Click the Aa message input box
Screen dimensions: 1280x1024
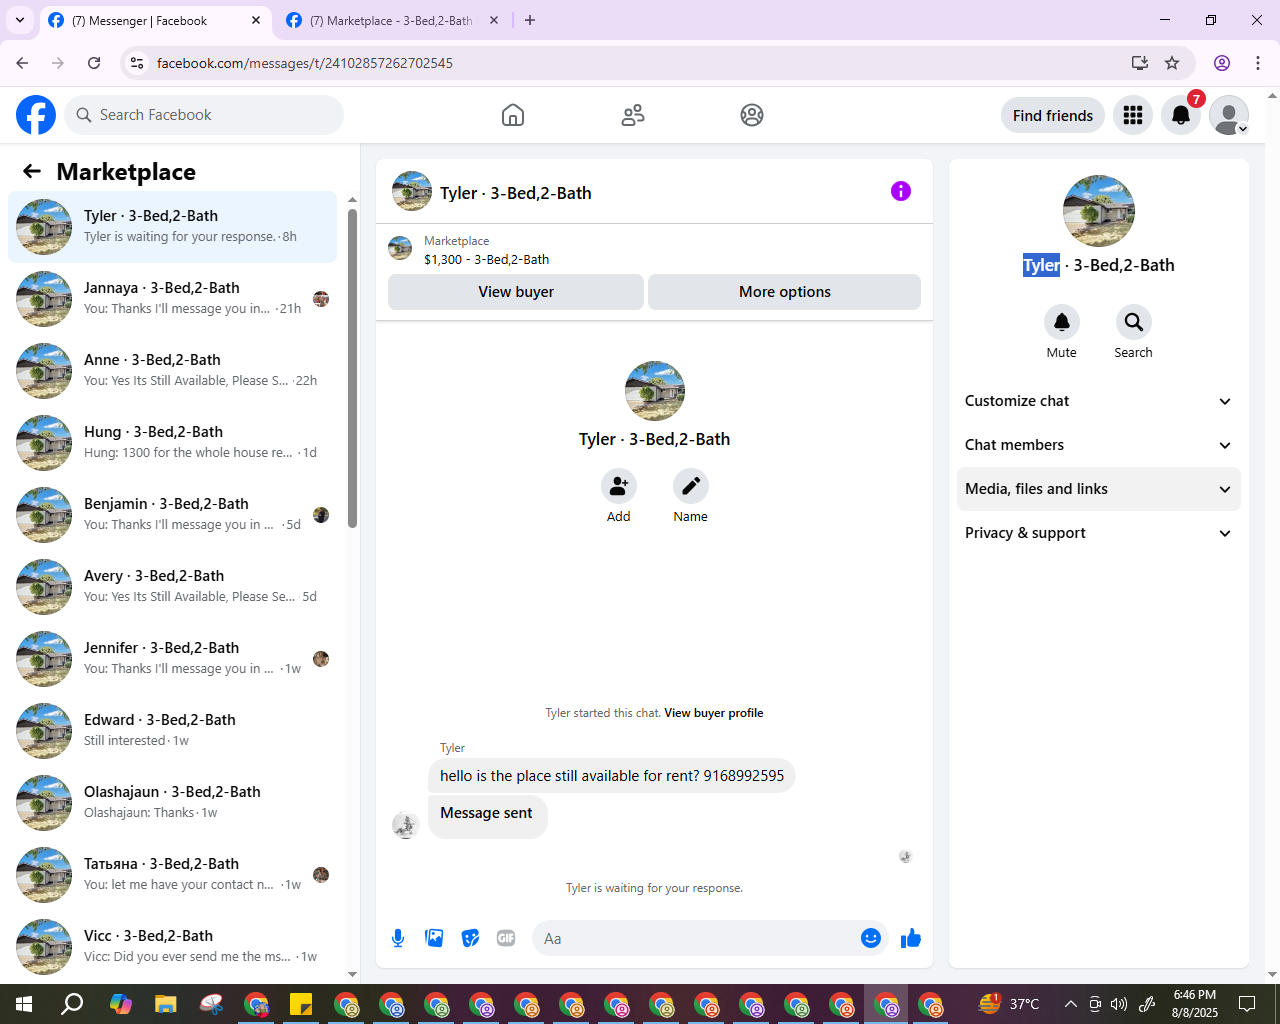697,938
